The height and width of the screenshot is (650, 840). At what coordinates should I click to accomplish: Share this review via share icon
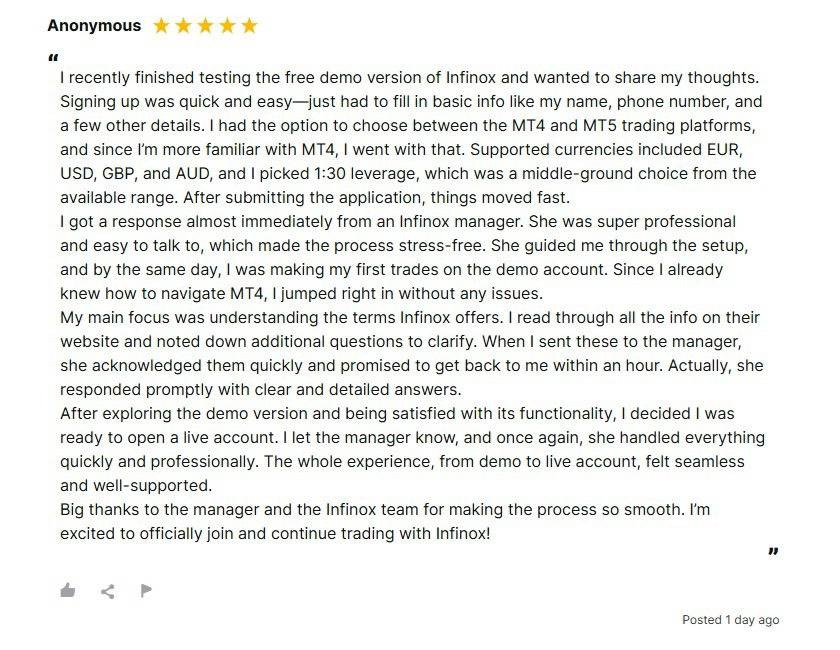pos(107,591)
